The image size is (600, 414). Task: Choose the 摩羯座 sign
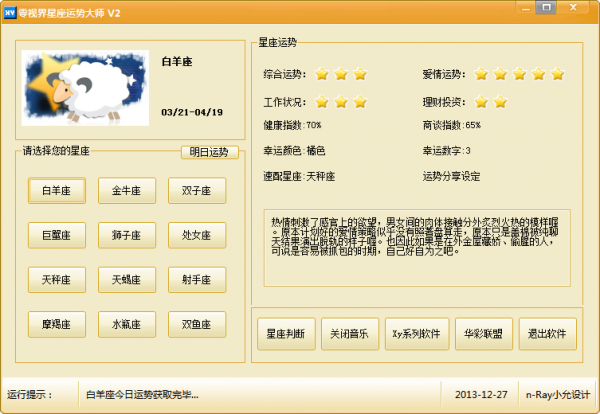pyautogui.click(x=57, y=324)
